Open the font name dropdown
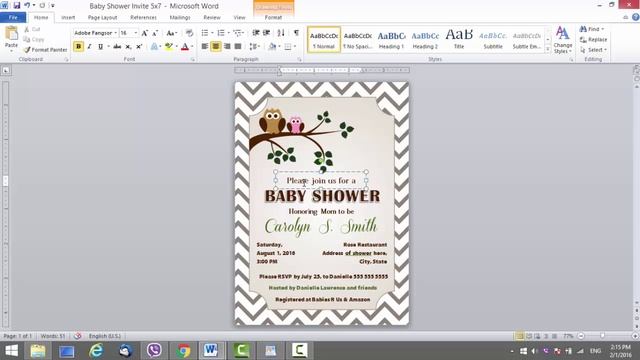The width and height of the screenshot is (640, 360). coord(116,33)
